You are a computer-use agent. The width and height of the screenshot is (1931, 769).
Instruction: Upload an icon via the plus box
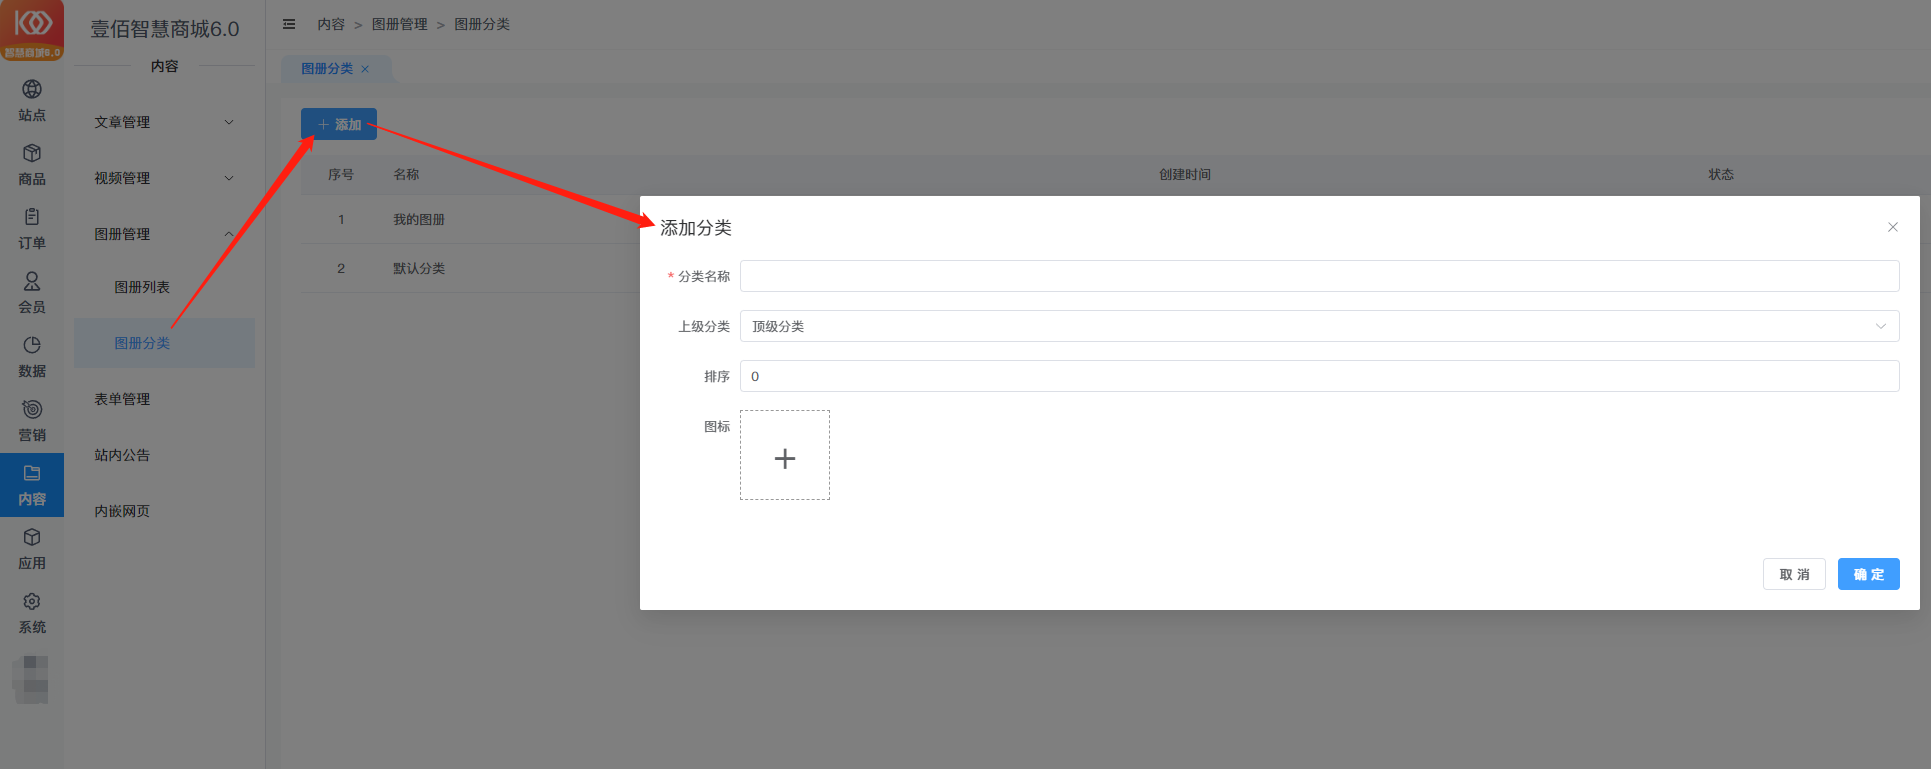click(x=785, y=455)
